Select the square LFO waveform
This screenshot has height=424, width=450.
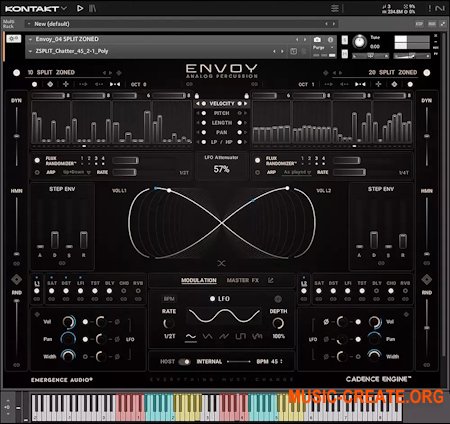240,337
